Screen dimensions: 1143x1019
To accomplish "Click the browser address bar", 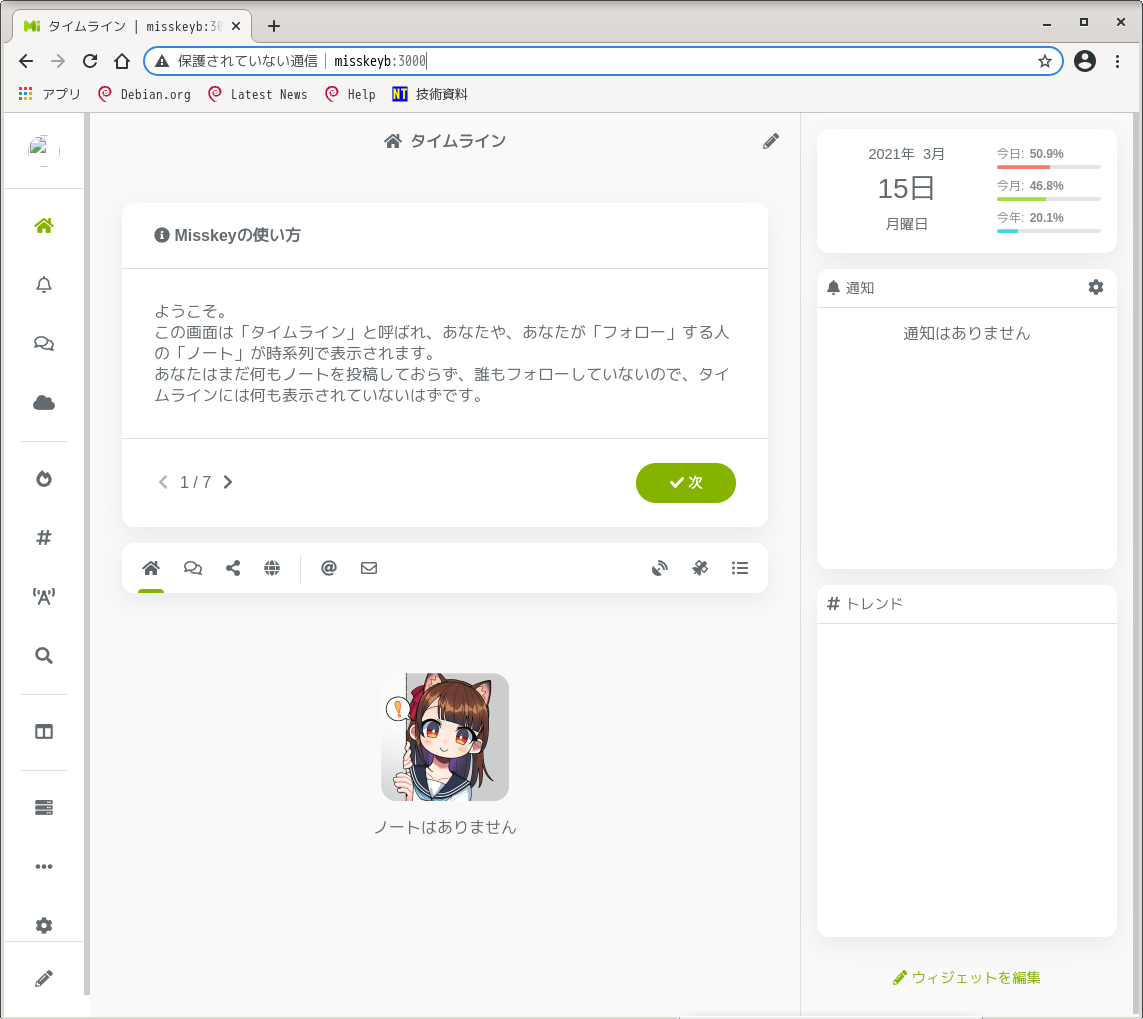I will [603, 61].
